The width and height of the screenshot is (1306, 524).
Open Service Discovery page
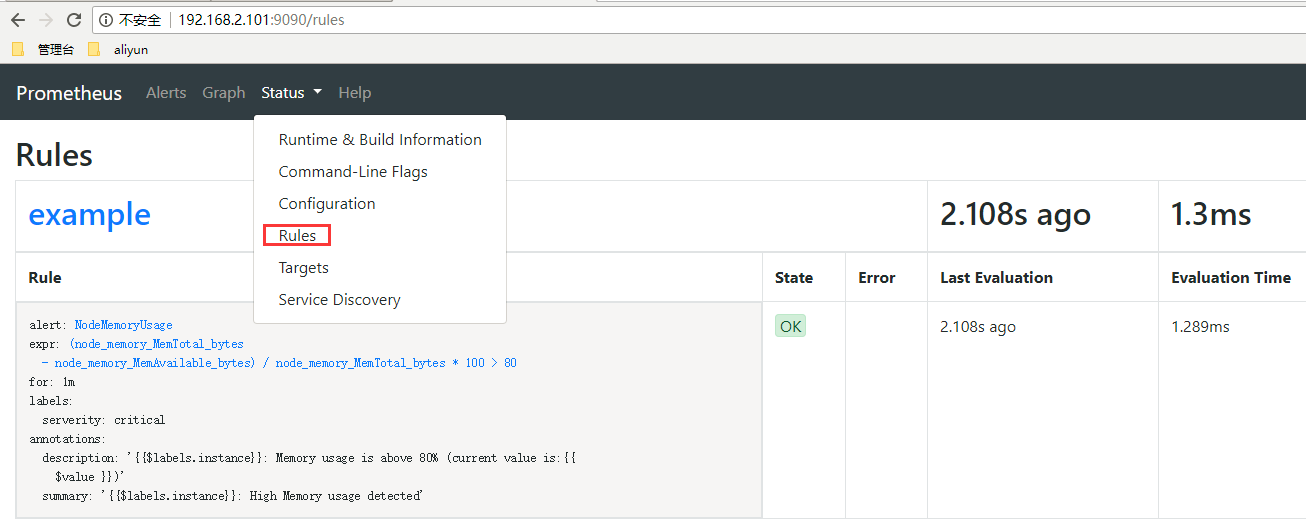(x=339, y=300)
